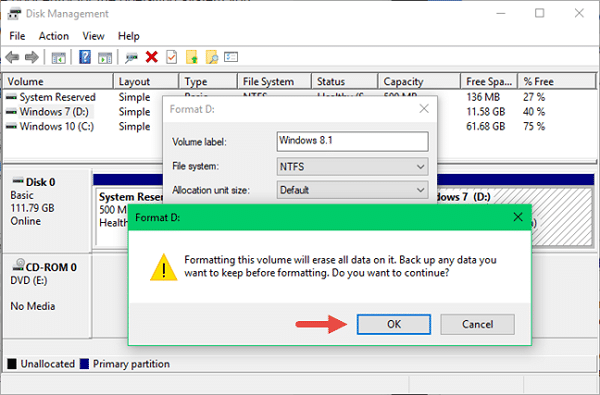Click the 136 MB free space cell
The width and height of the screenshot is (600, 395).
coord(483,97)
